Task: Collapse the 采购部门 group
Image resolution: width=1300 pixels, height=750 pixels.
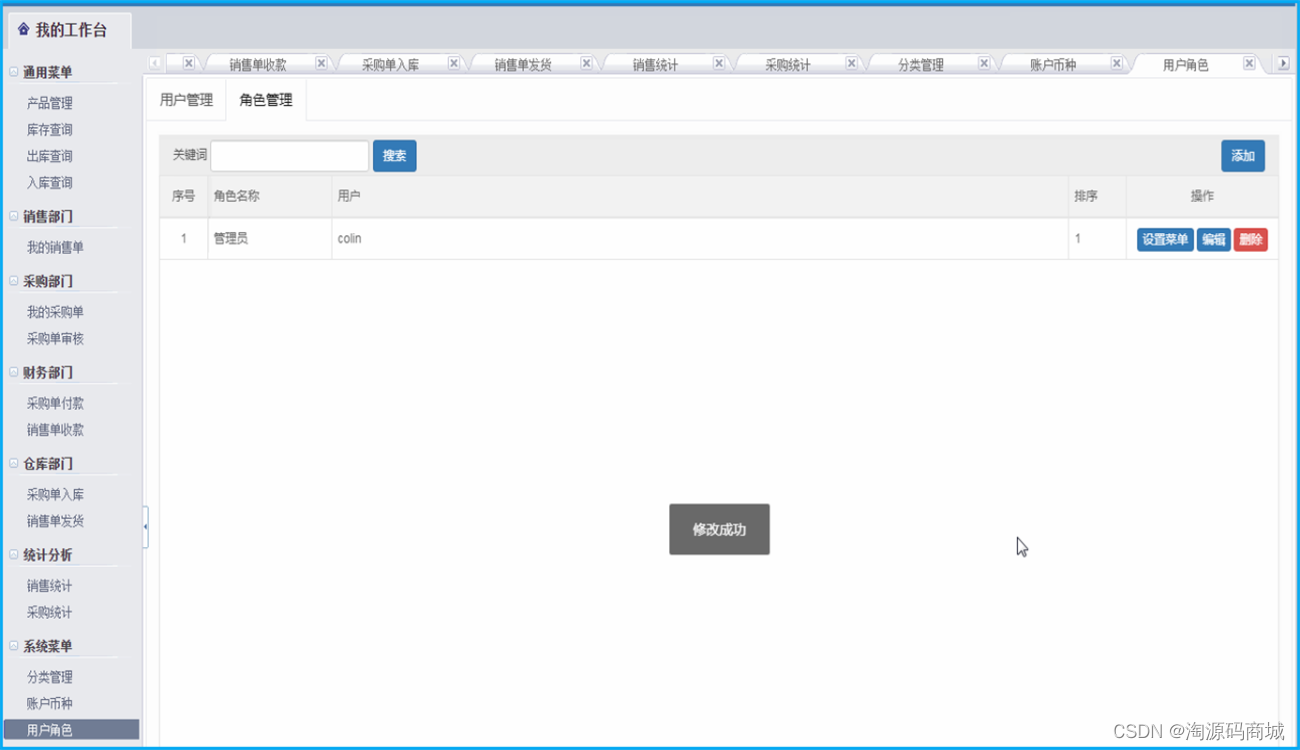Action: (x=14, y=281)
